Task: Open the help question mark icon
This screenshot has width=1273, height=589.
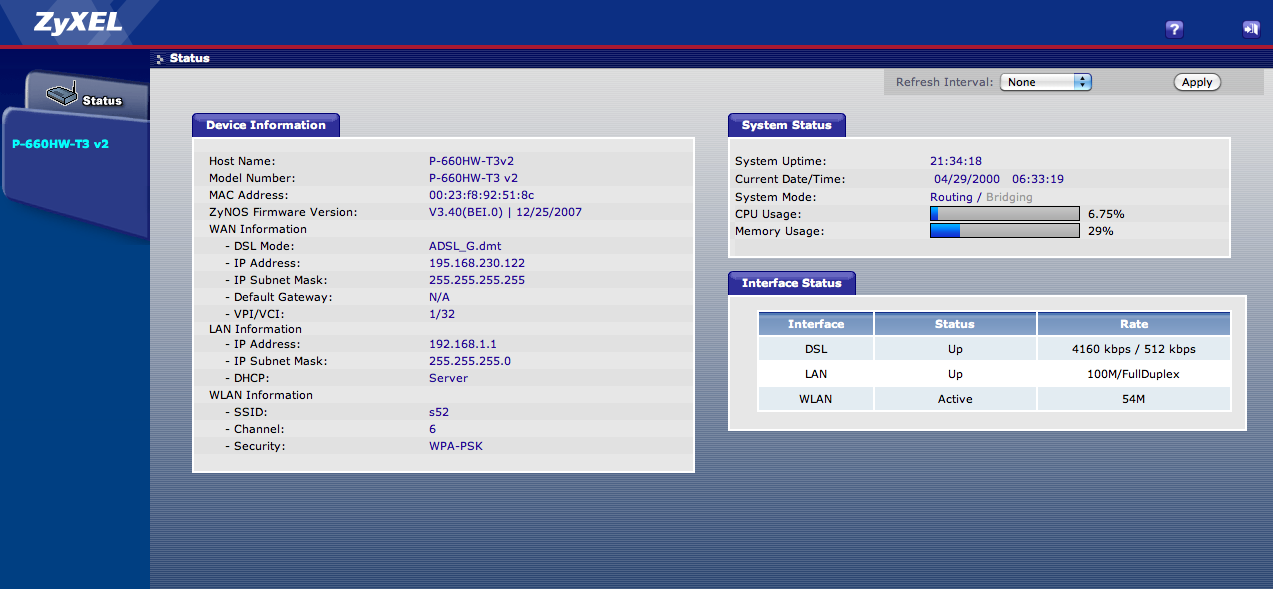Action: (x=1175, y=29)
